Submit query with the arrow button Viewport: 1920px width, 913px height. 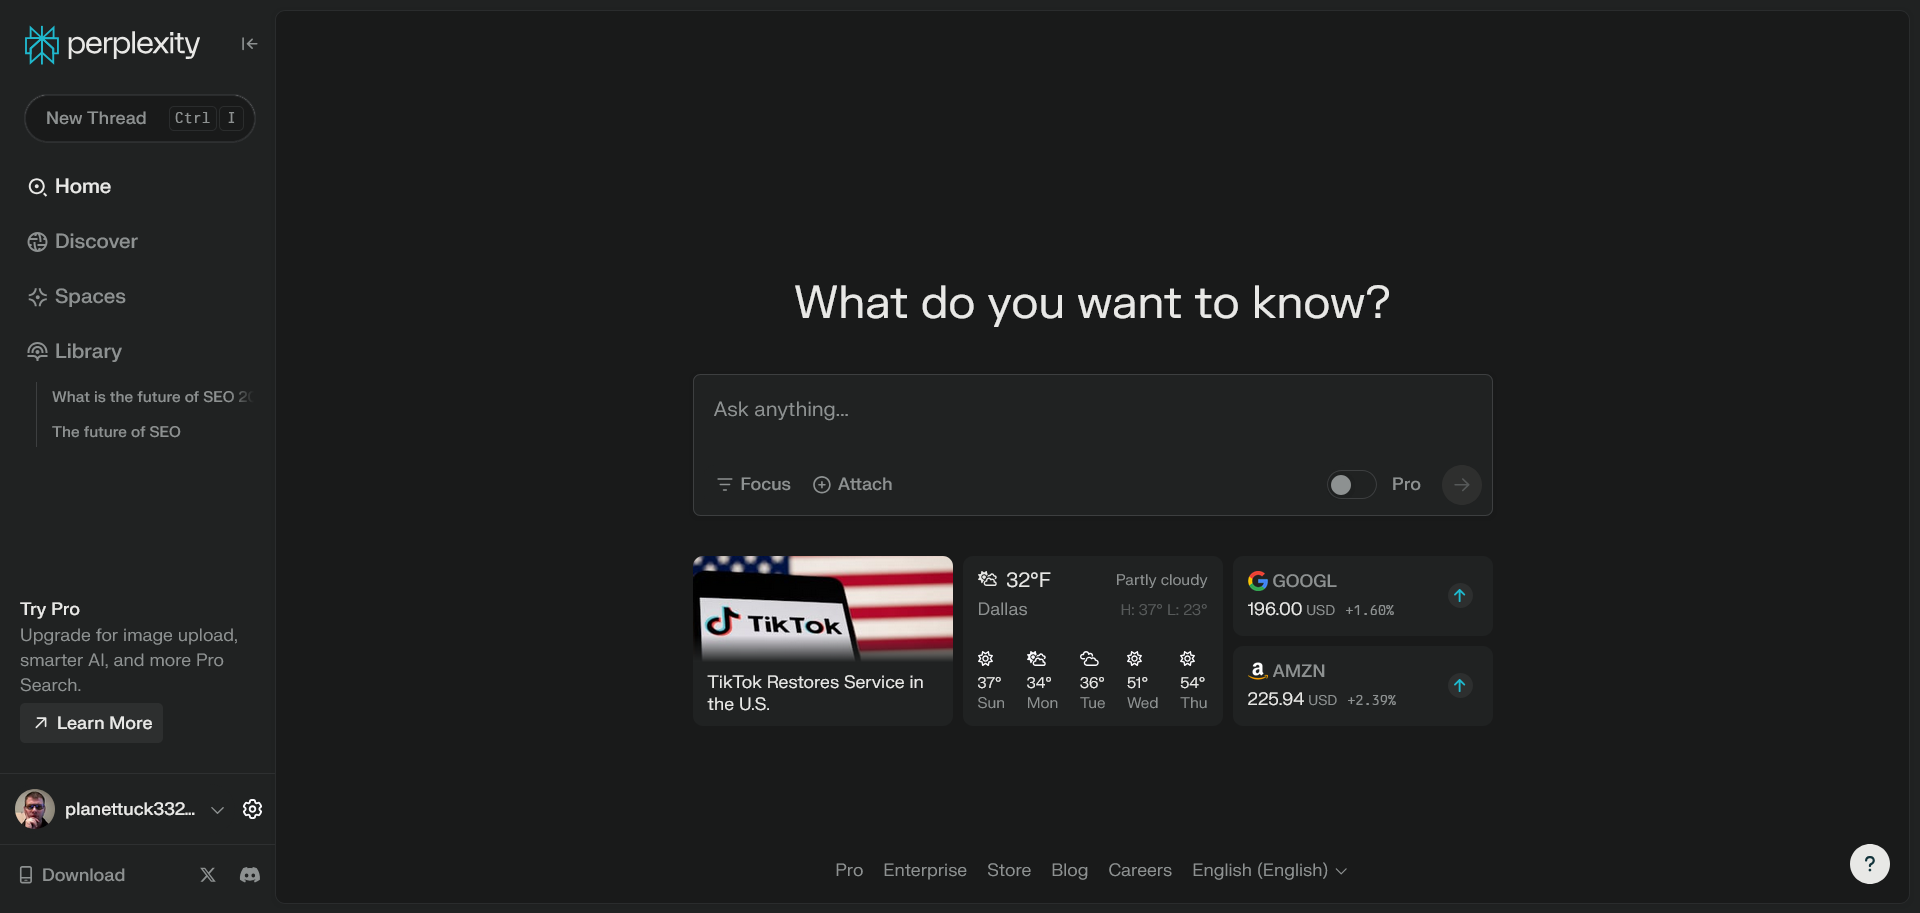click(1461, 485)
